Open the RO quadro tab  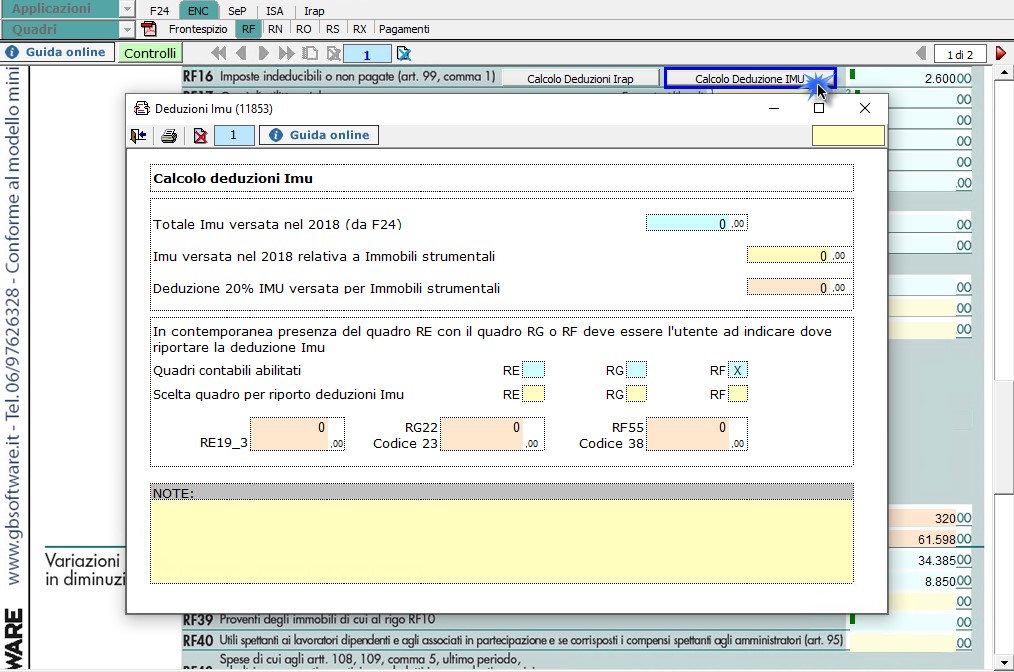coord(303,29)
